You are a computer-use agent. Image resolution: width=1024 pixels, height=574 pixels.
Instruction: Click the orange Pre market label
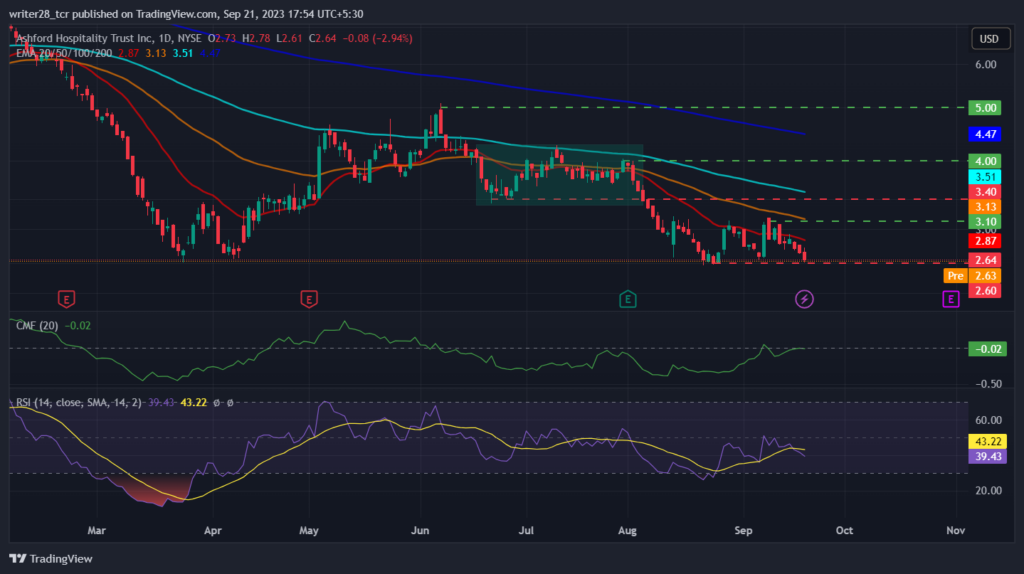coord(955,276)
